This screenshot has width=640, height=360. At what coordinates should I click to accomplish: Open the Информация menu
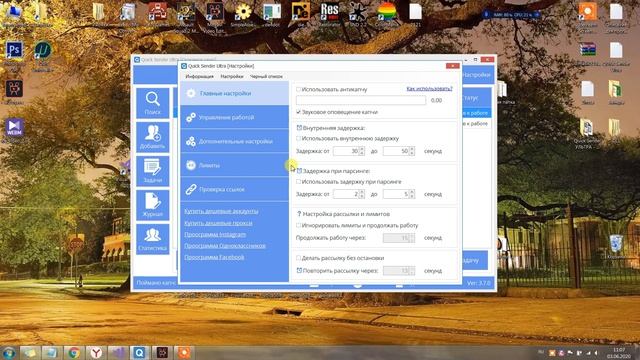[200, 76]
